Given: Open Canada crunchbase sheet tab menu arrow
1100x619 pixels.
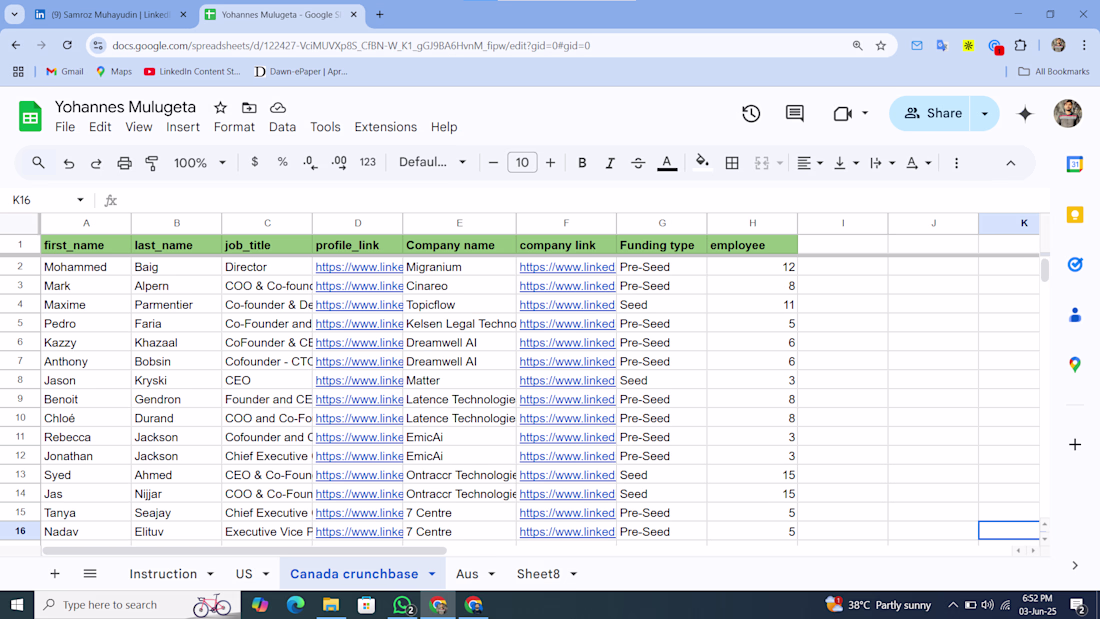Looking at the screenshot, I should click(x=432, y=574).
